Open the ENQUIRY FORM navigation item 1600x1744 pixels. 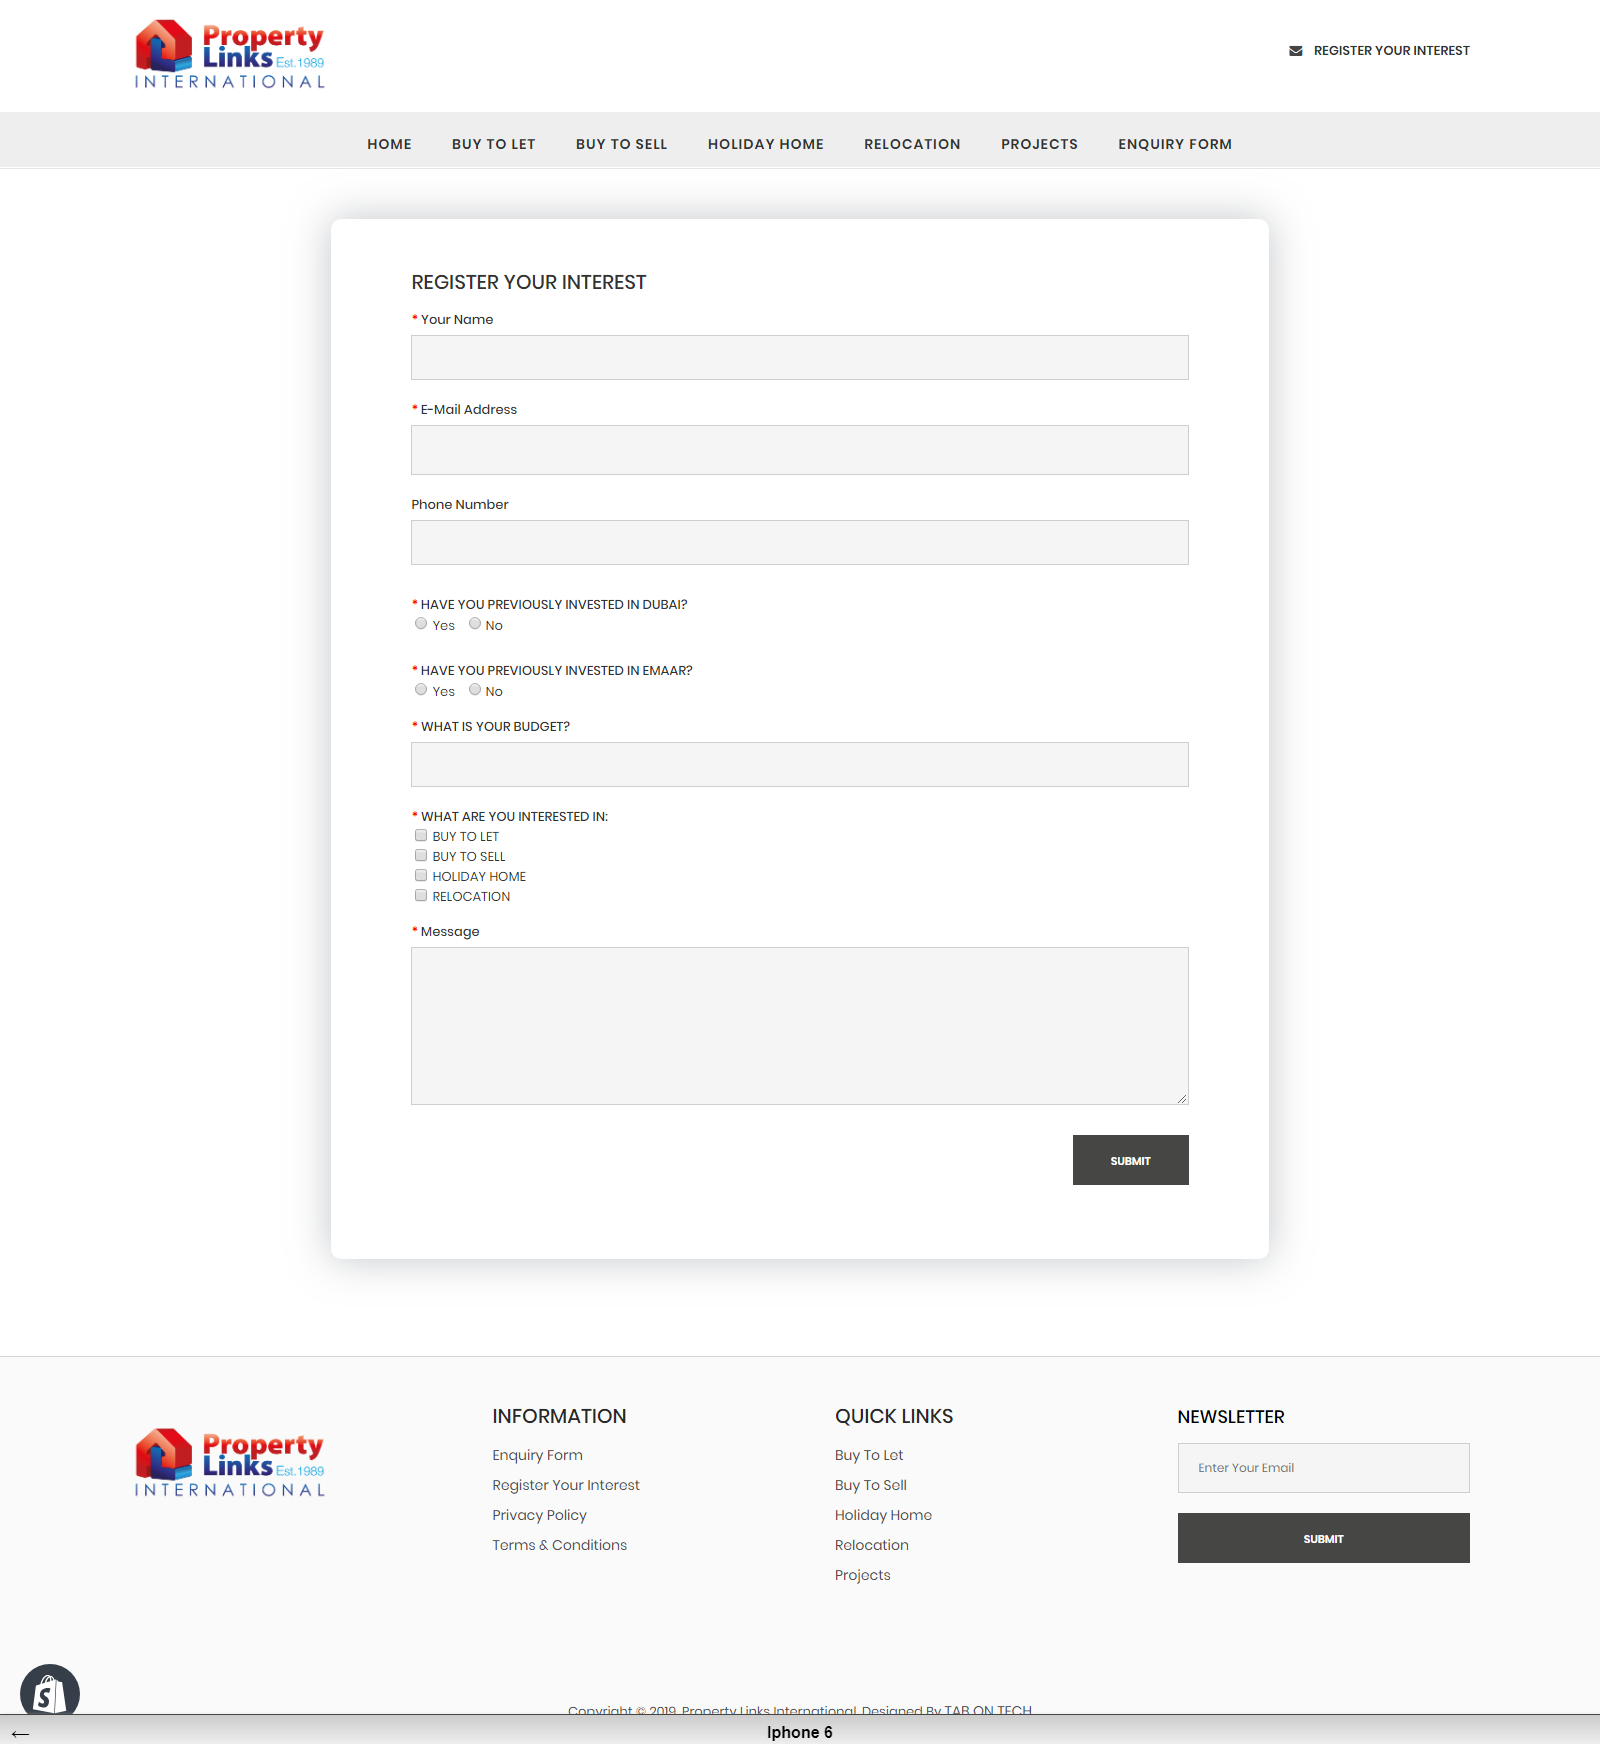[1175, 144]
